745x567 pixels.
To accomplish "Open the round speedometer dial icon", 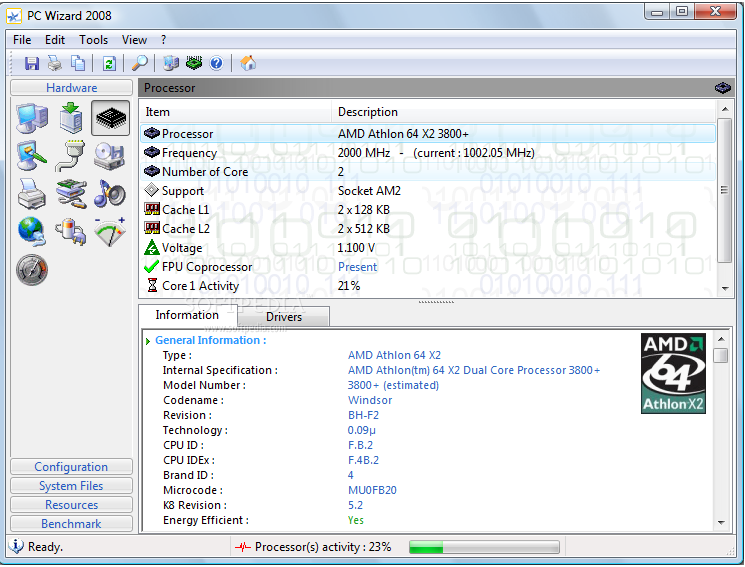I will coord(32,270).
